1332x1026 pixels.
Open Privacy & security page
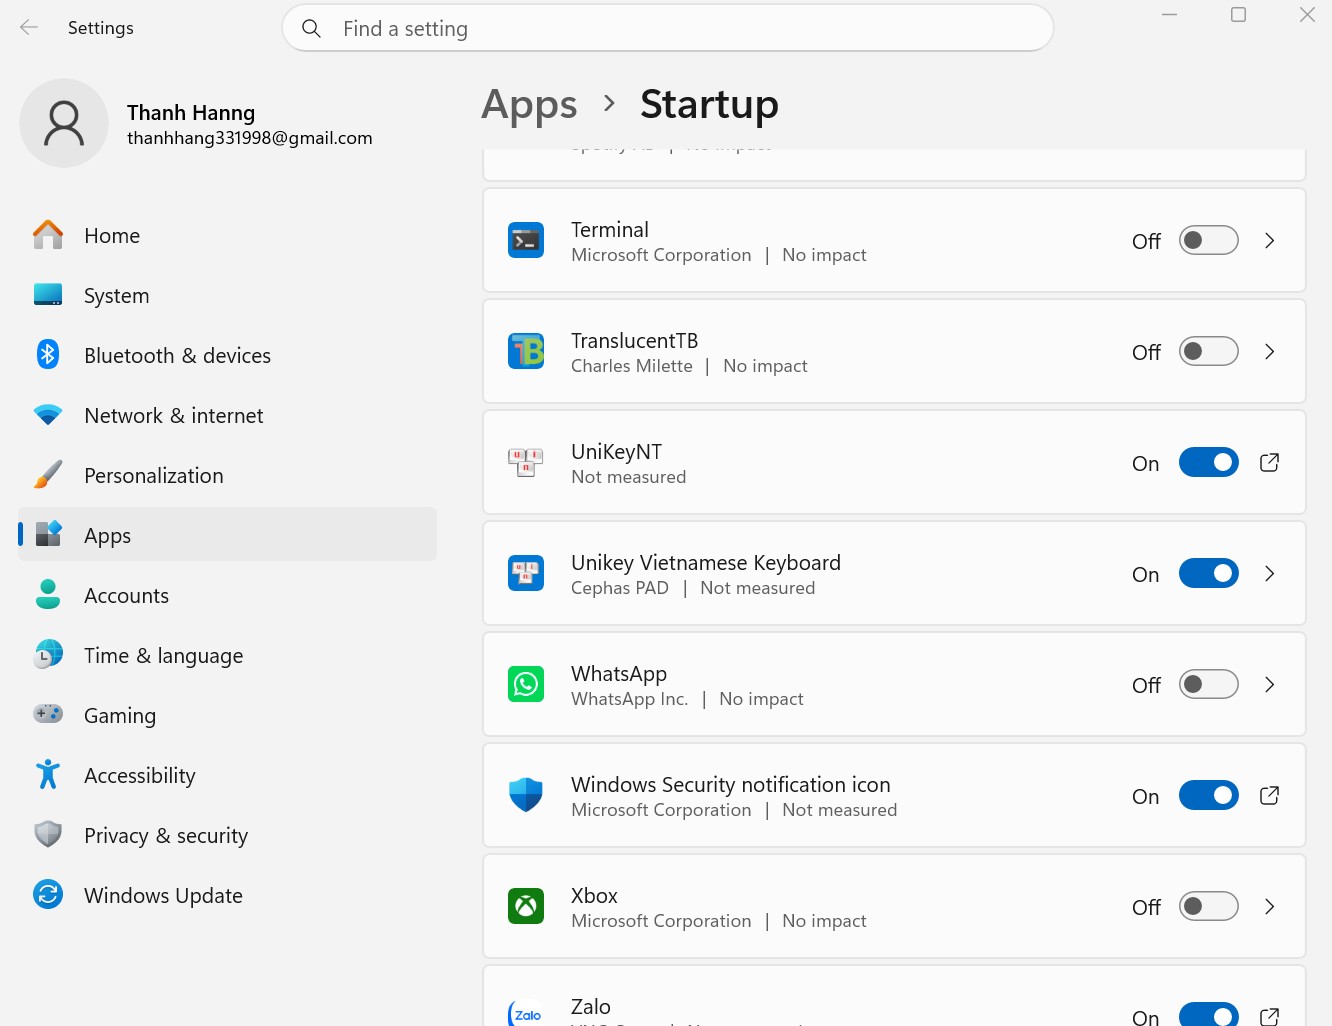pyautogui.click(x=227, y=835)
